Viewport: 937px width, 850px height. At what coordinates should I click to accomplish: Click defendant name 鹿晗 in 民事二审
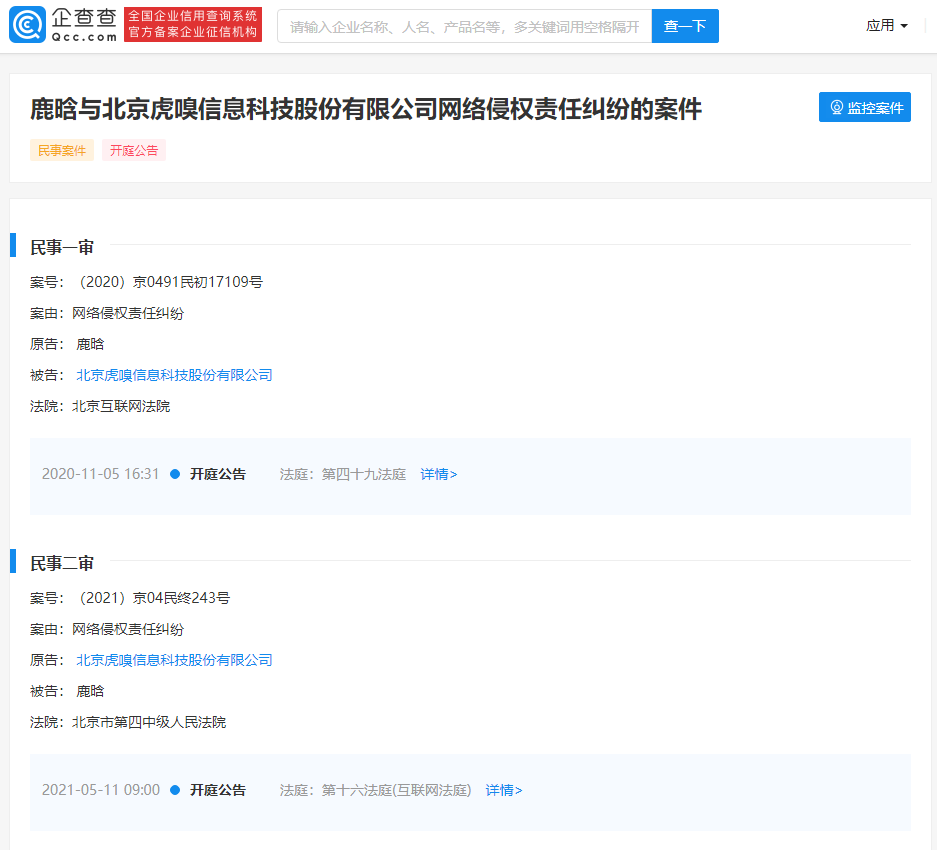coord(90,692)
